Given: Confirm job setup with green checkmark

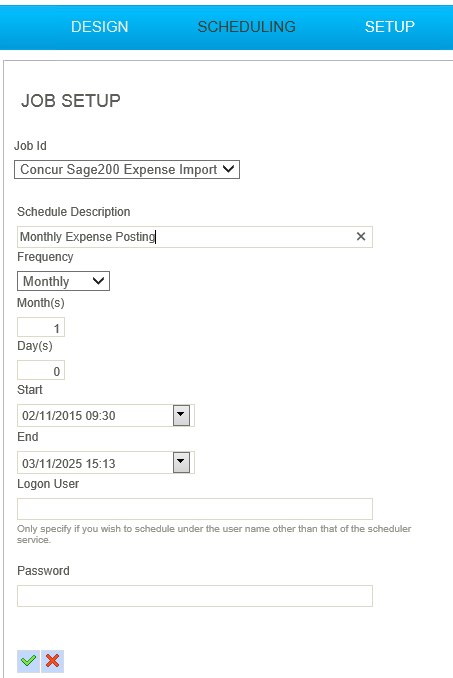Looking at the screenshot, I should 29,661.
